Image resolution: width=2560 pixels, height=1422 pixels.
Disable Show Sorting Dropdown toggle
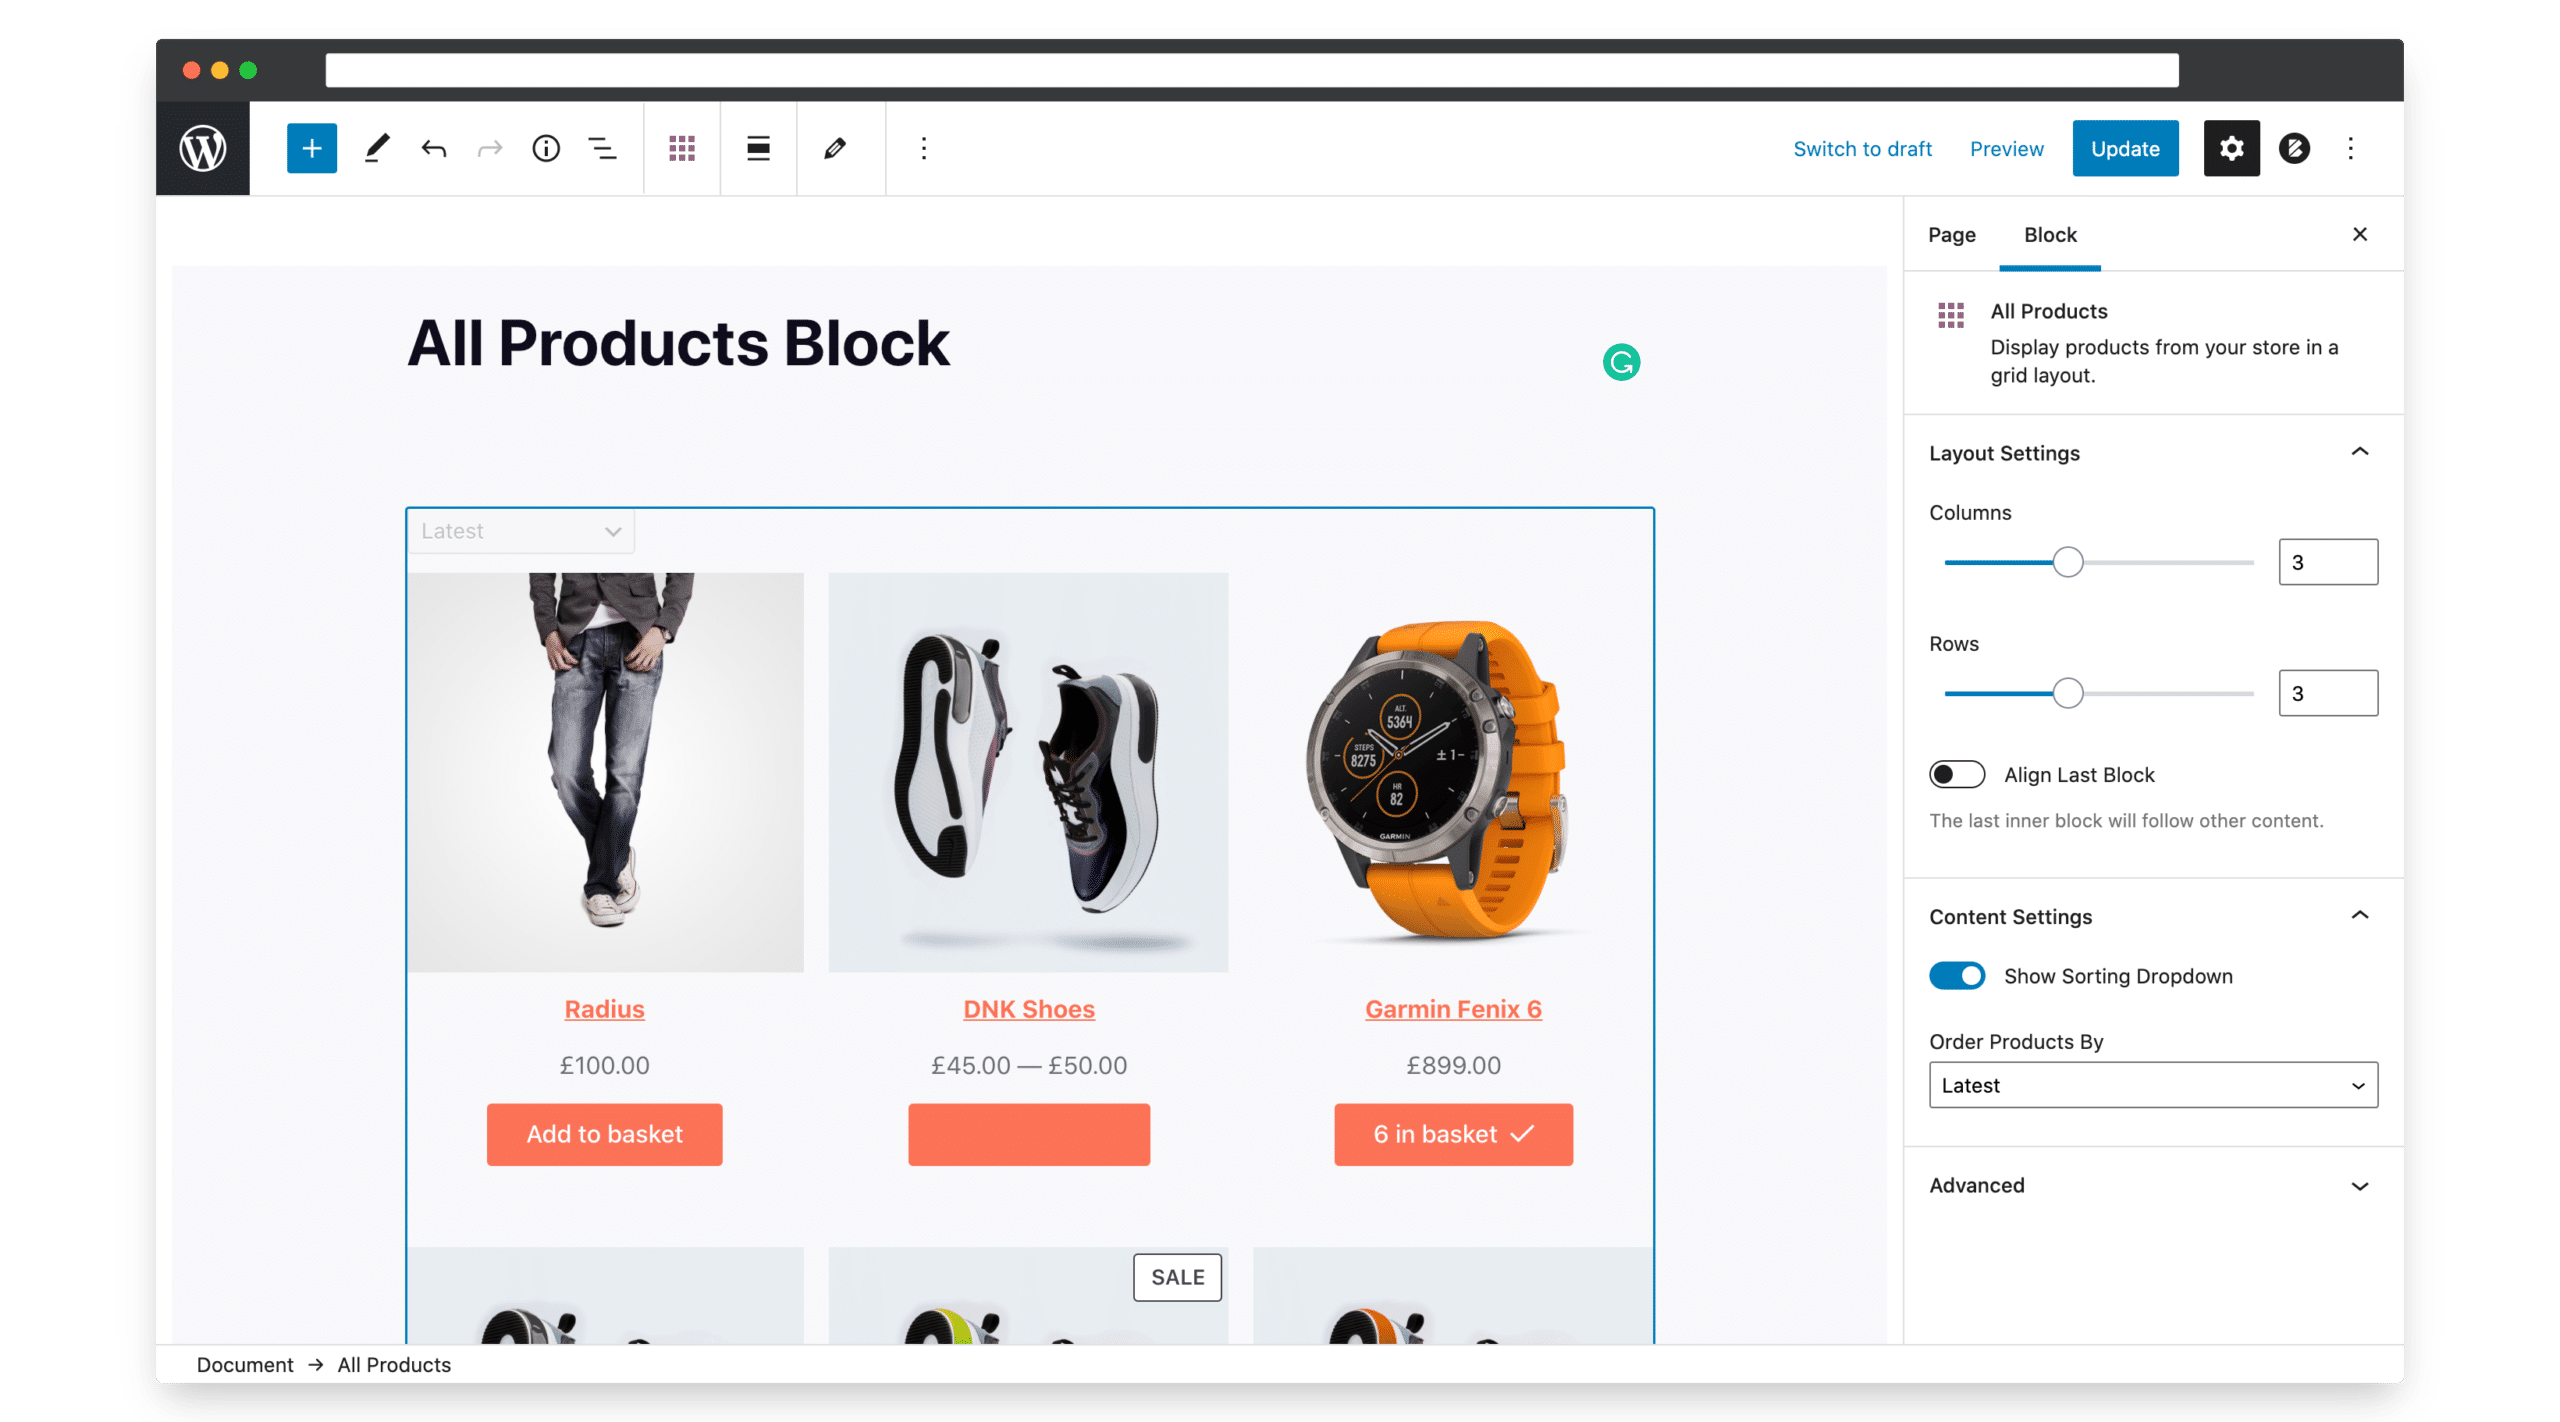tap(1956, 976)
